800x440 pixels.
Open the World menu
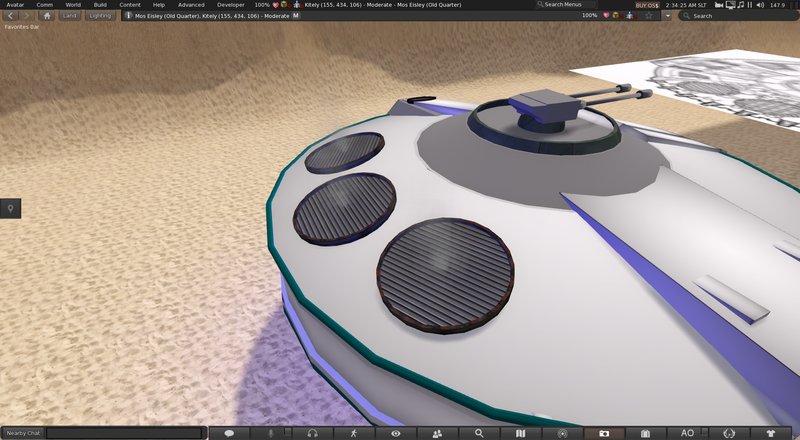click(x=73, y=5)
